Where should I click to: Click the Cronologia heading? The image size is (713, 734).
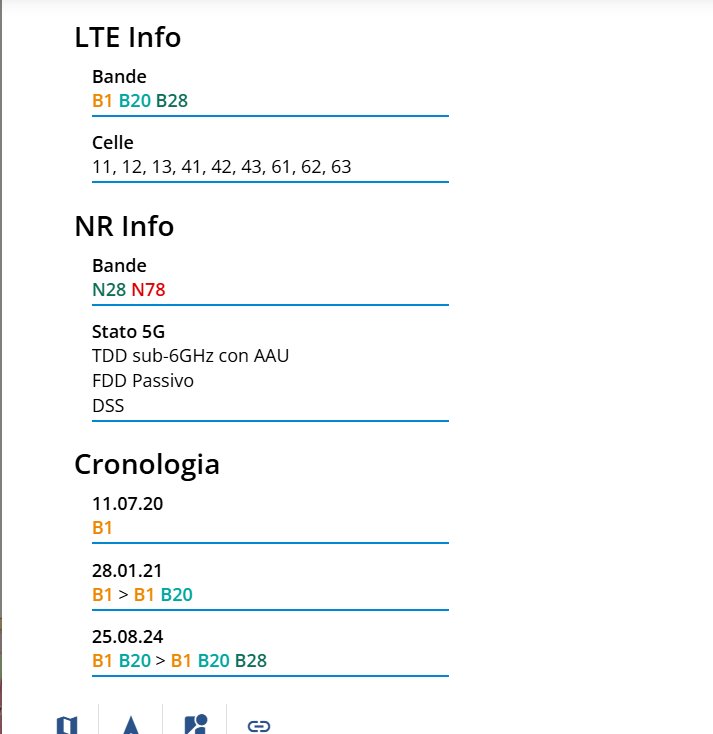pos(147,464)
